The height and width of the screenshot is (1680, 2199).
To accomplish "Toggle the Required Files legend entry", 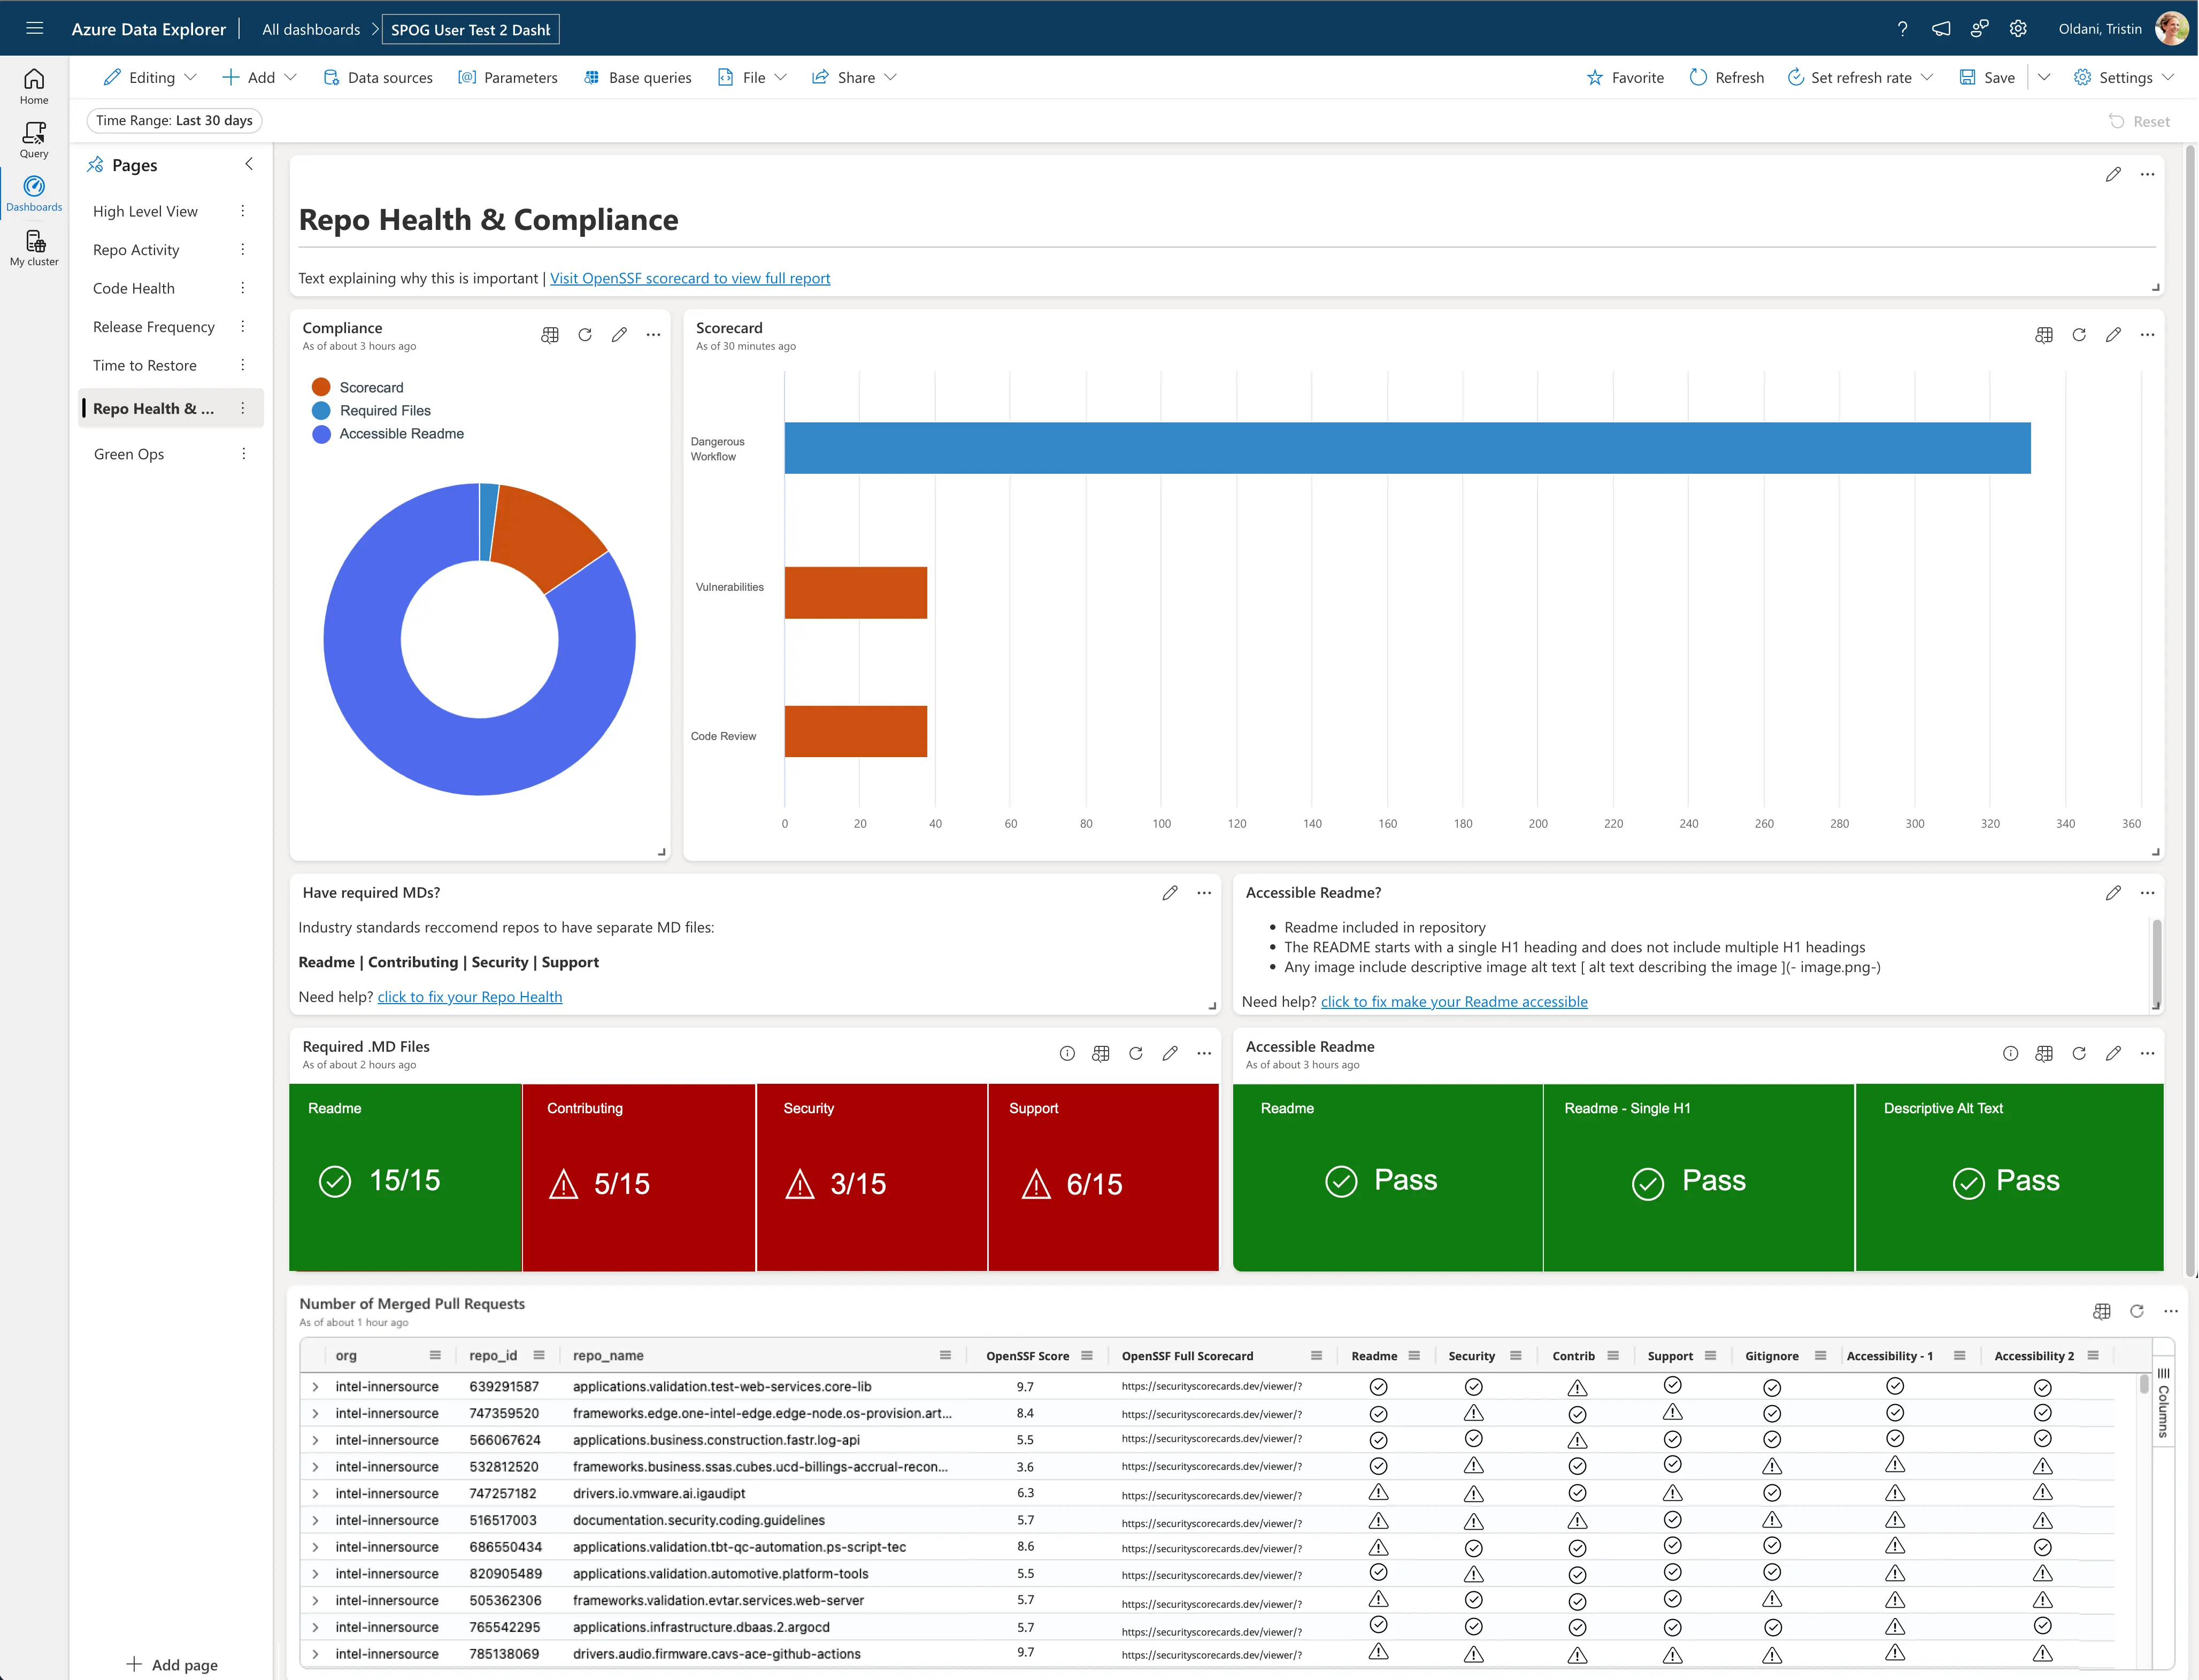I will (385, 410).
